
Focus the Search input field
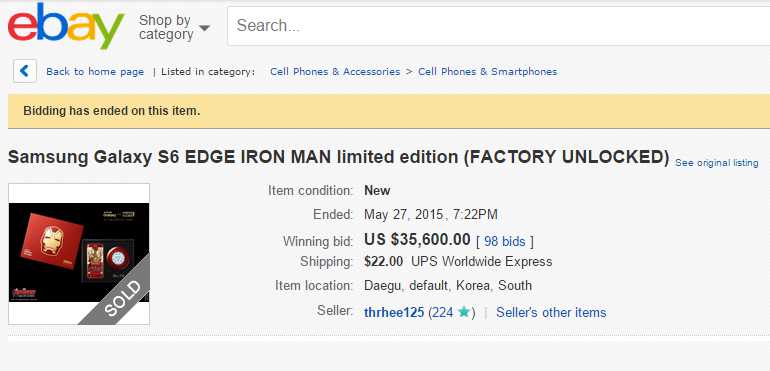(x=498, y=26)
